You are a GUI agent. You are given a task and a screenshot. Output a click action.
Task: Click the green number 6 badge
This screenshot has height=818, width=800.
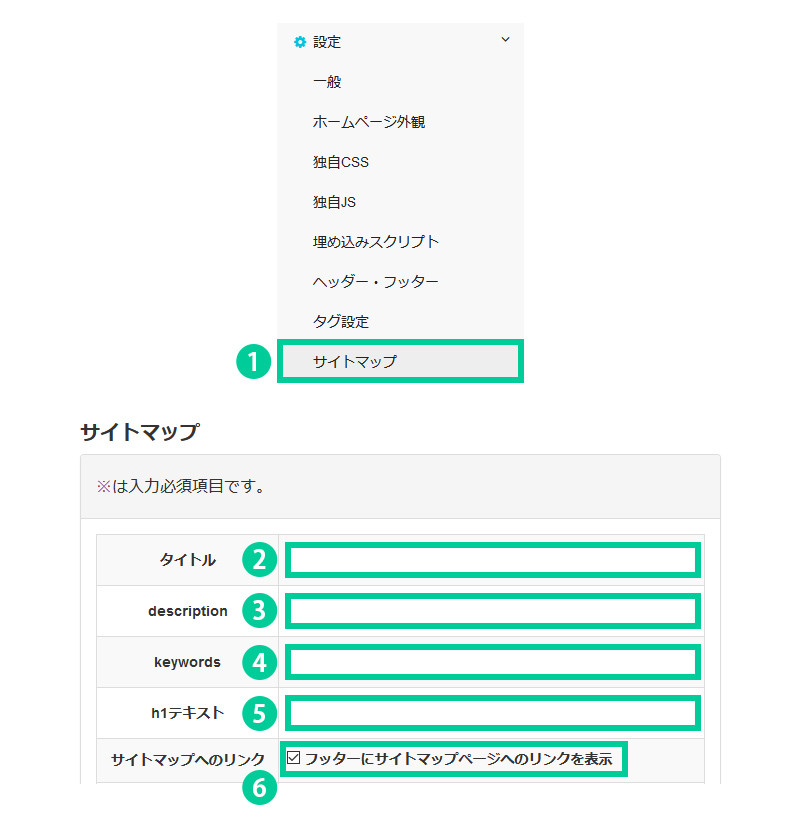tap(259, 788)
